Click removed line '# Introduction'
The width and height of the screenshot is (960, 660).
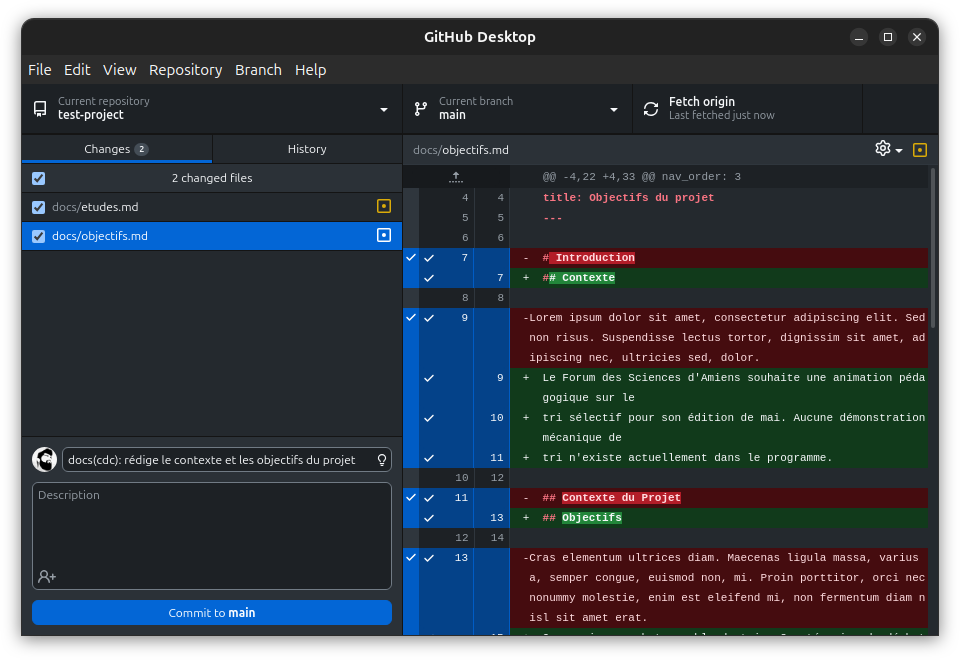[x=719, y=258]
